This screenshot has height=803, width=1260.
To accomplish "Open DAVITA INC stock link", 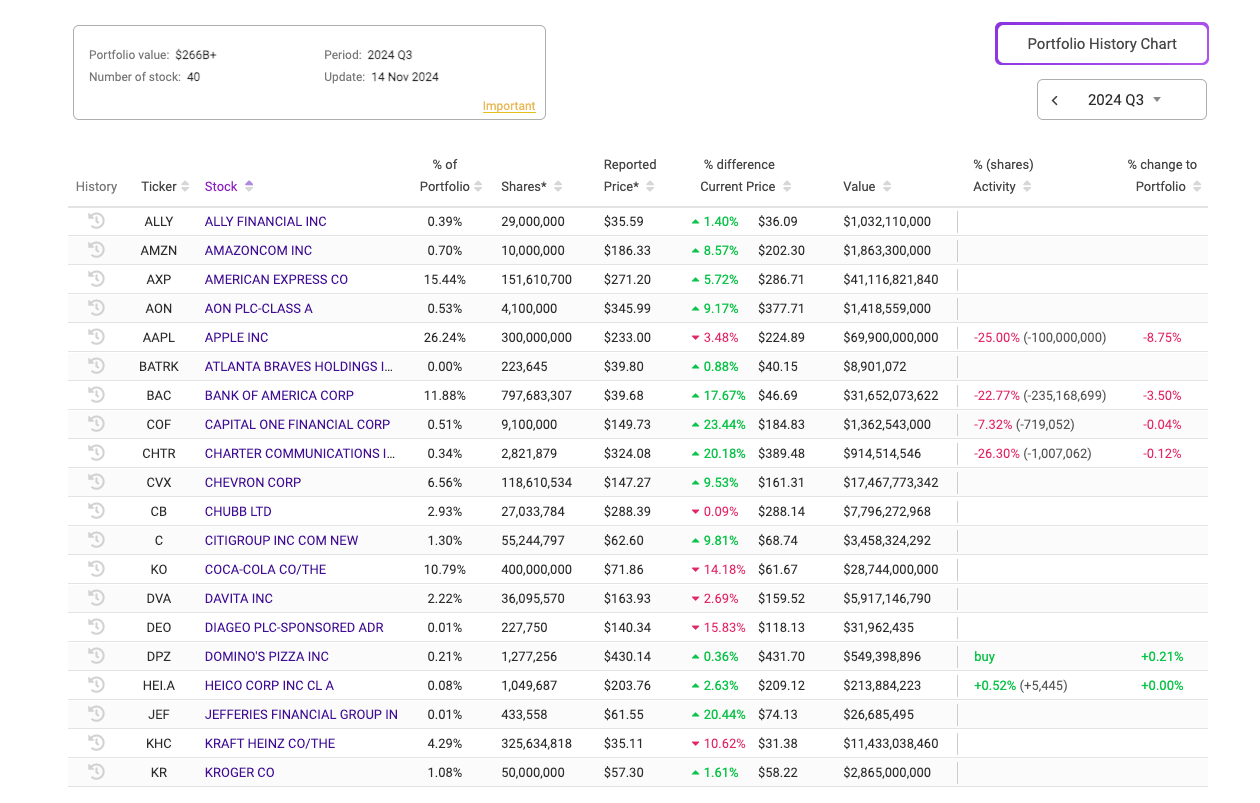I will click(239, 598).
